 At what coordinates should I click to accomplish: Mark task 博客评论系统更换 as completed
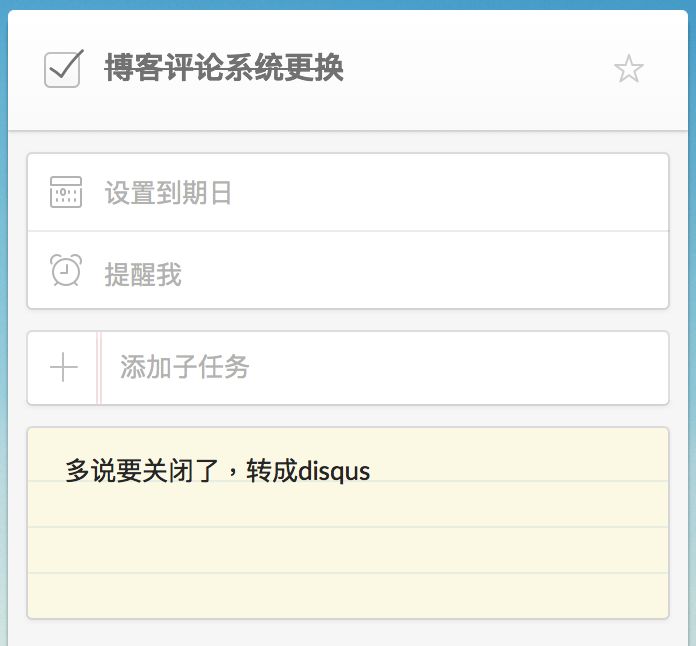[x=63, y=69]
